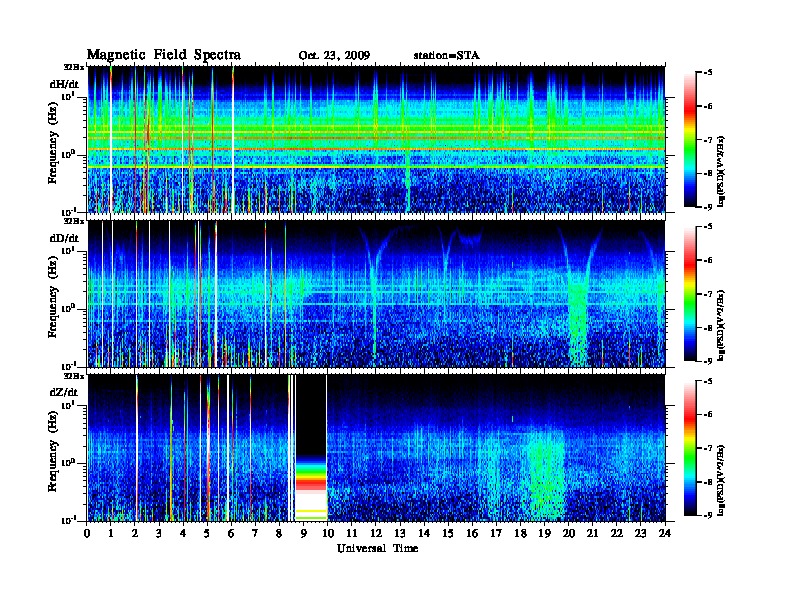This screenshot has width=792, height=612.
Task: Click the "dZ/dt" panel label
Action: pyautogui.click(x=64, y=392)
